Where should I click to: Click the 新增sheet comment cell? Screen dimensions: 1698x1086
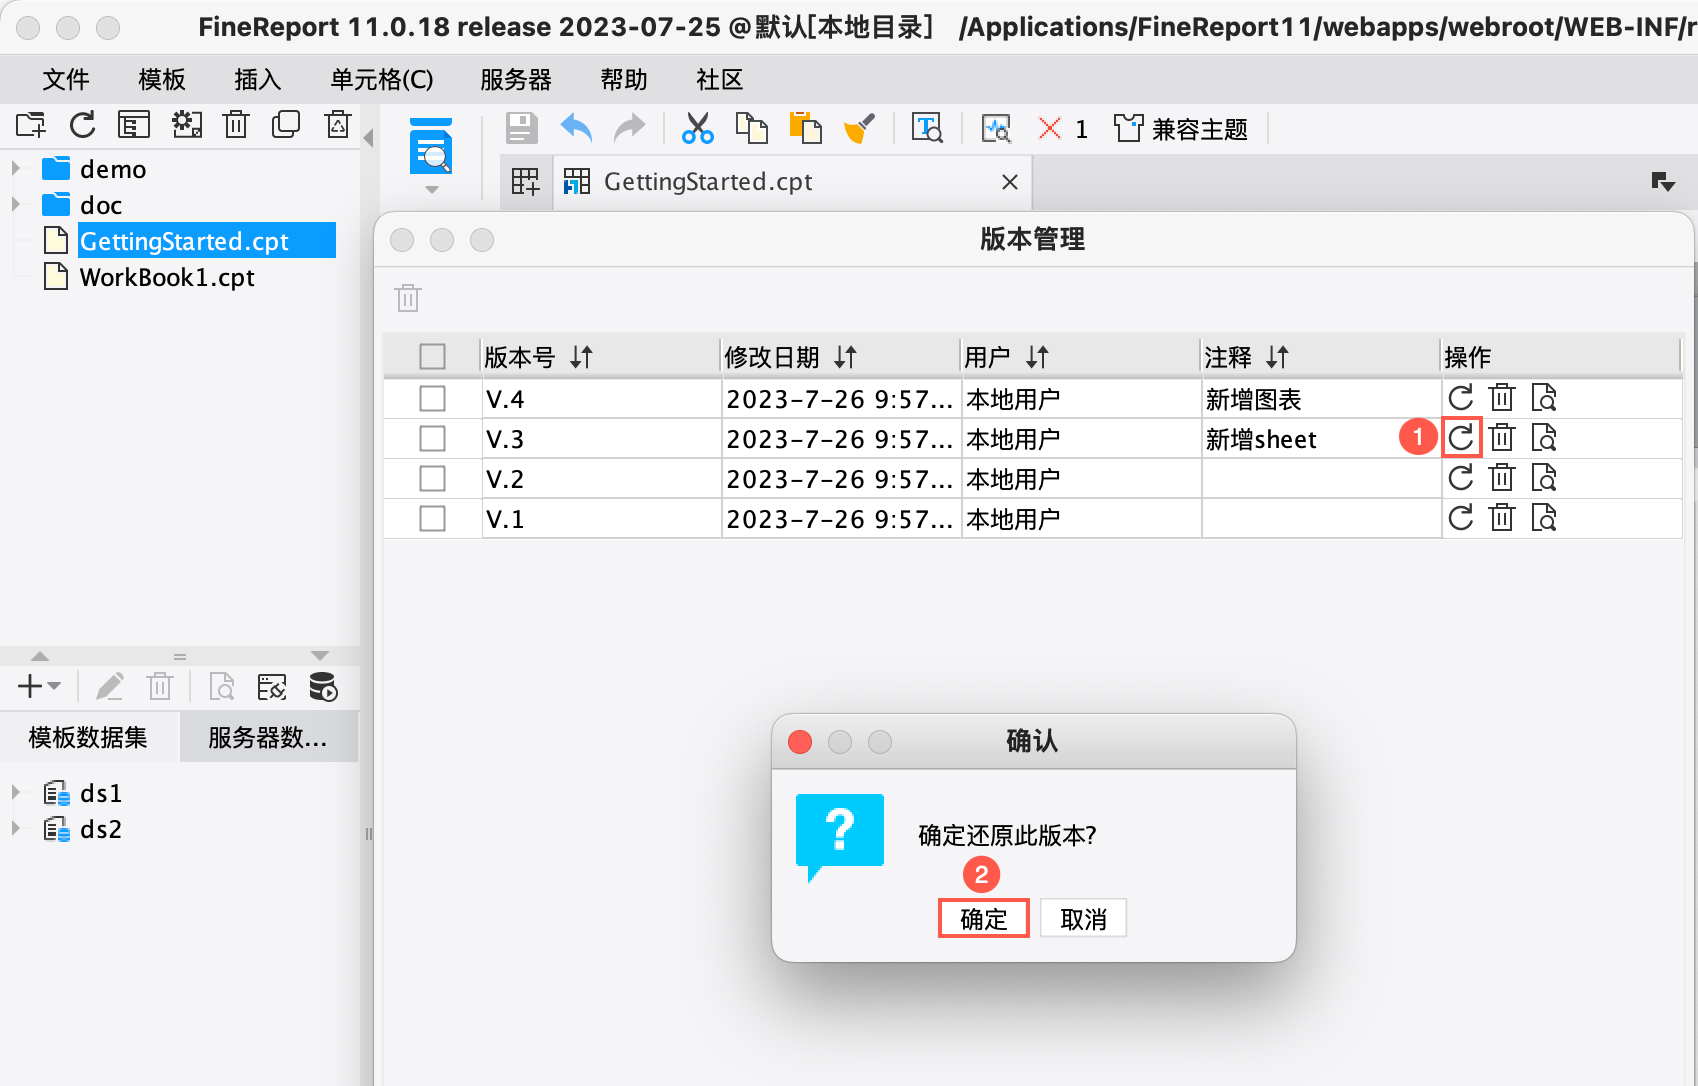coord(1321,438)
